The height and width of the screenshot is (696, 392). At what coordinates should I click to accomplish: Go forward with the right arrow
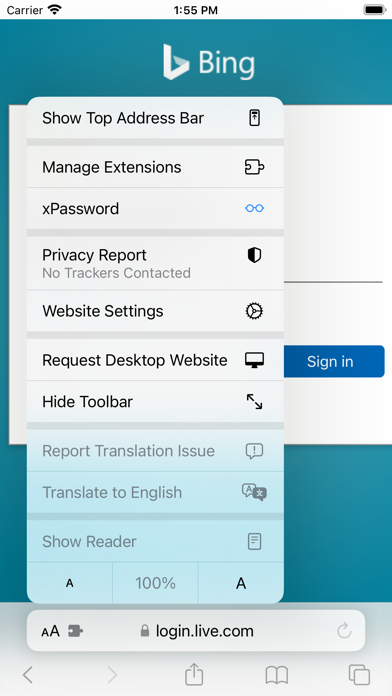point(112,675)
